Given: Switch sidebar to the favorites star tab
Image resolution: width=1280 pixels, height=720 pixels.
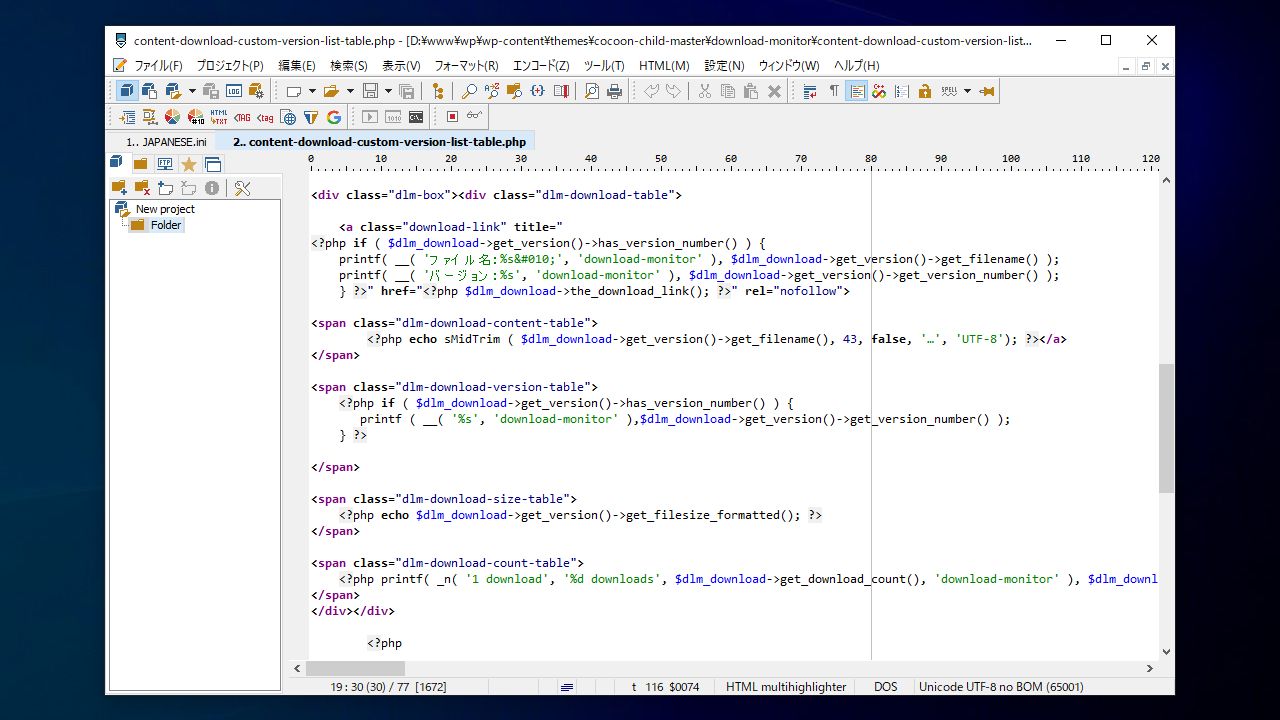Looking at the screenshot, I should click(188, 164).
